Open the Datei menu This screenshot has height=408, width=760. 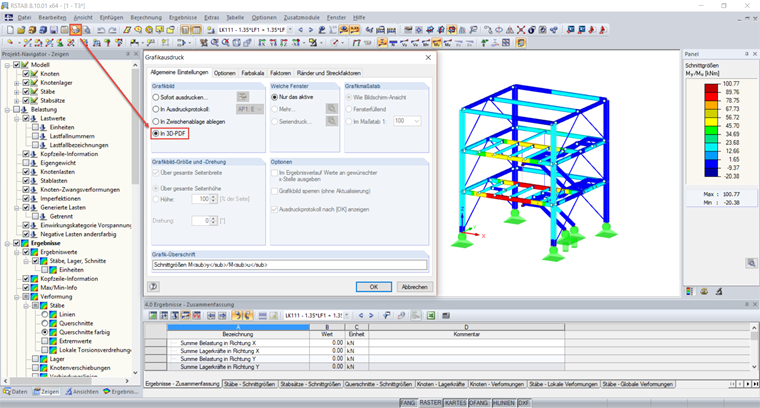pos(24,17)
